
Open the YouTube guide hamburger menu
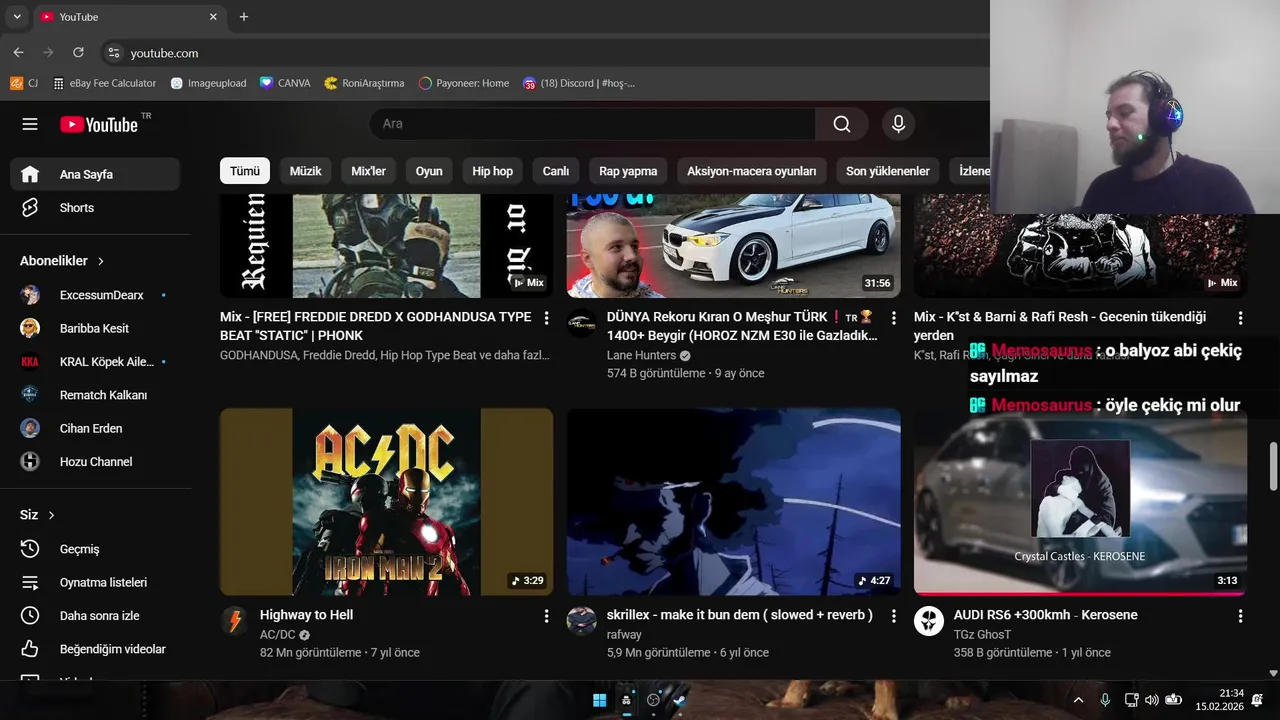click(30, 124)
